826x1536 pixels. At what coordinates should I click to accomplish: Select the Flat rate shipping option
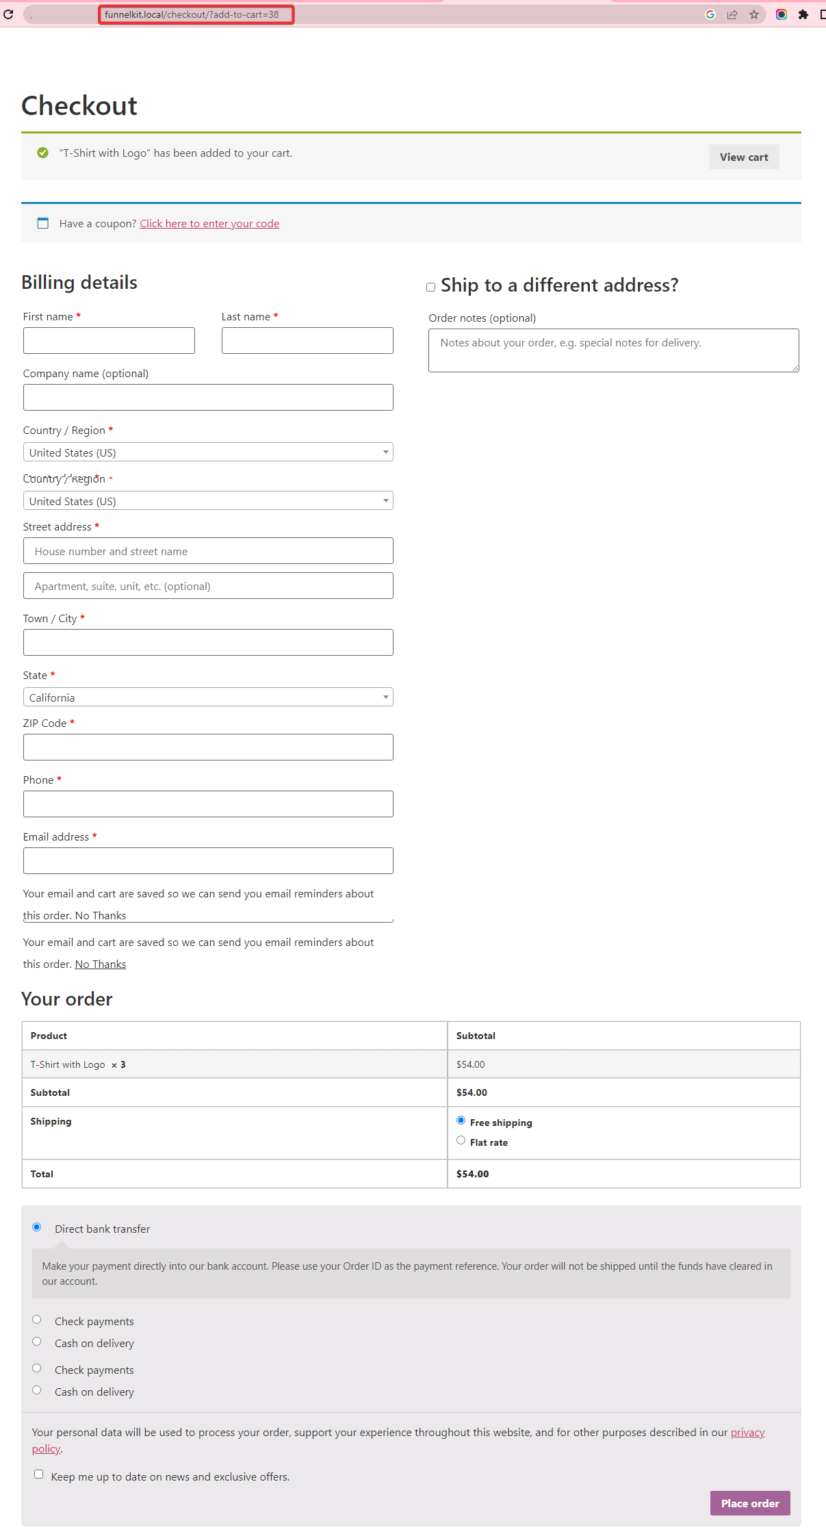pyautogui.click(x=461, y=1140)
